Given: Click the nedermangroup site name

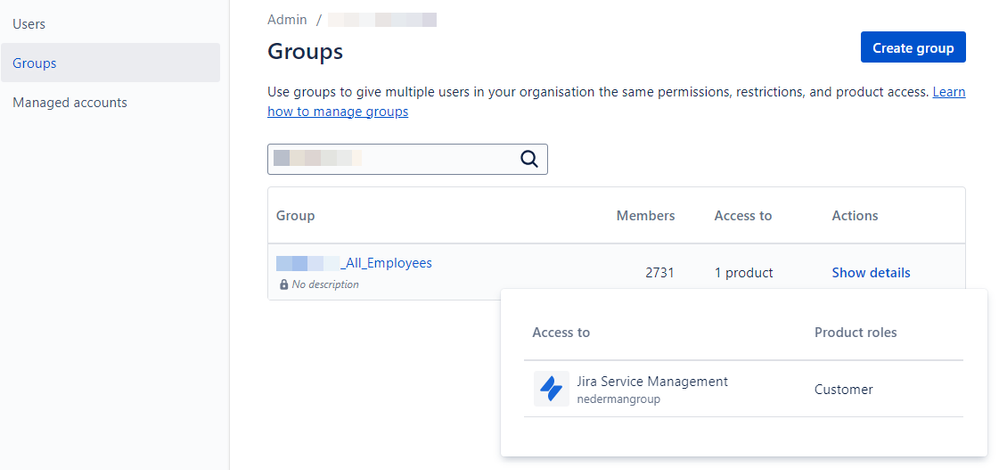Looking at the screenshot, I should (618, 400).
